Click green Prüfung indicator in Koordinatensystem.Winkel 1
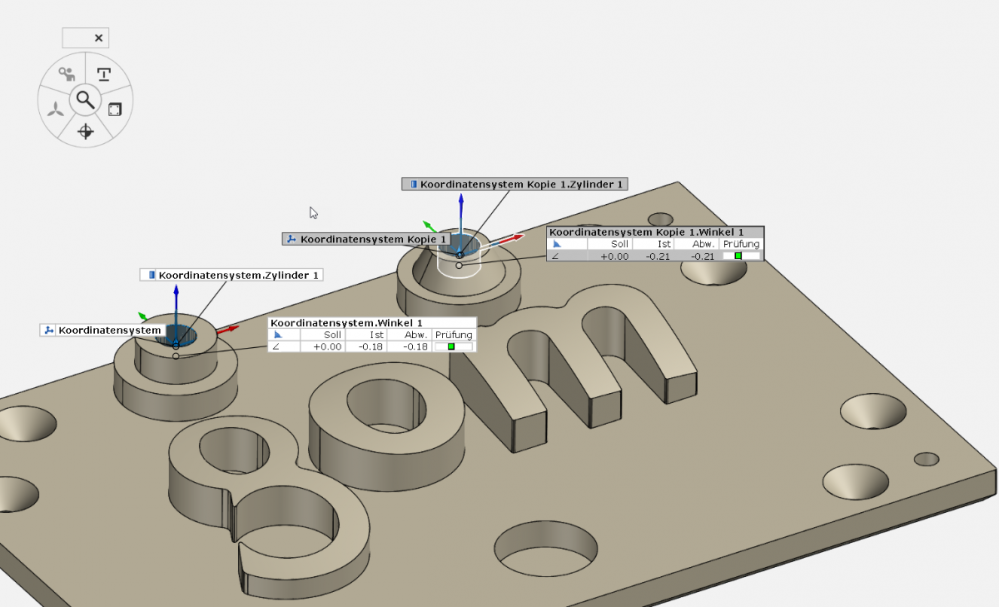The width and height of the screenshot is (999, 607). click(x=452, y=346)
